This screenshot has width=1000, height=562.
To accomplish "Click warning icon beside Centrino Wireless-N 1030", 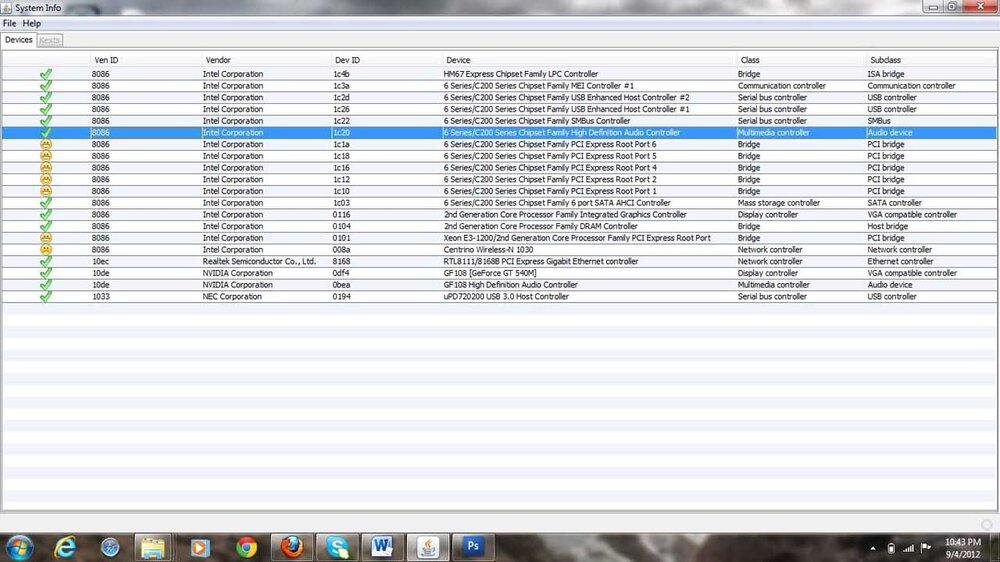I will coord(46,250).
